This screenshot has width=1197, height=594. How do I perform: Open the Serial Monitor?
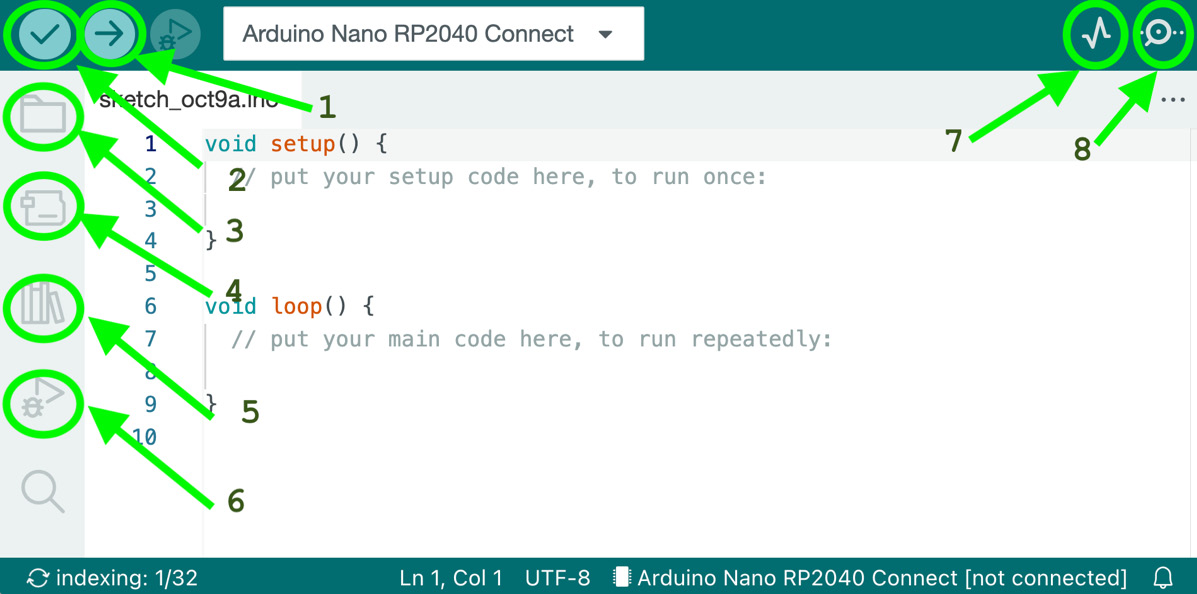(1162, 34)
